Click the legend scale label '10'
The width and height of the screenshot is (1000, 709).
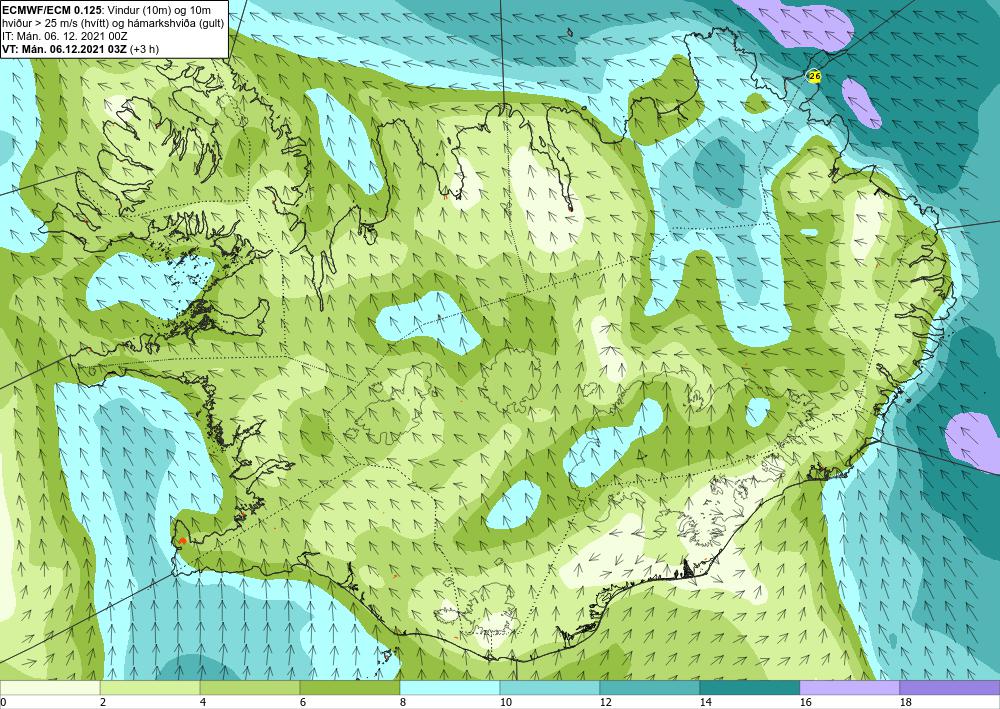tap(505, 703)
